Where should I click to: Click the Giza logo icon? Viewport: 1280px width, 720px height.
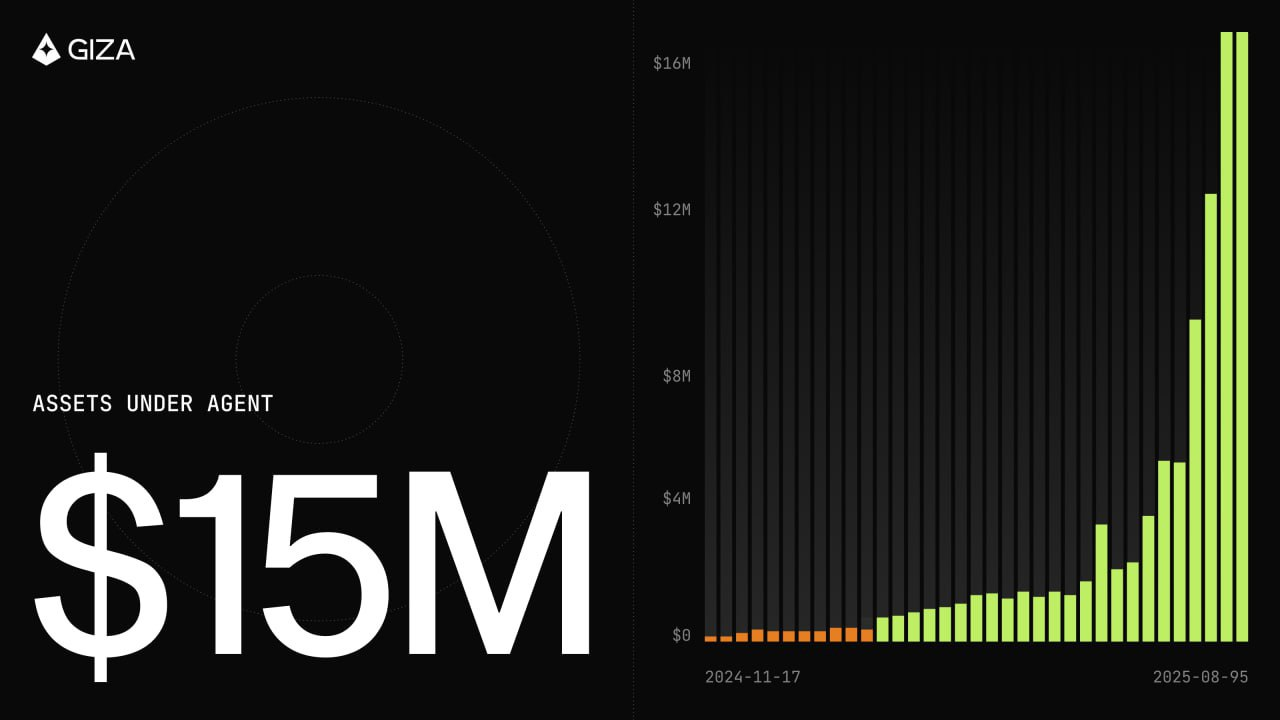(46, 49)
